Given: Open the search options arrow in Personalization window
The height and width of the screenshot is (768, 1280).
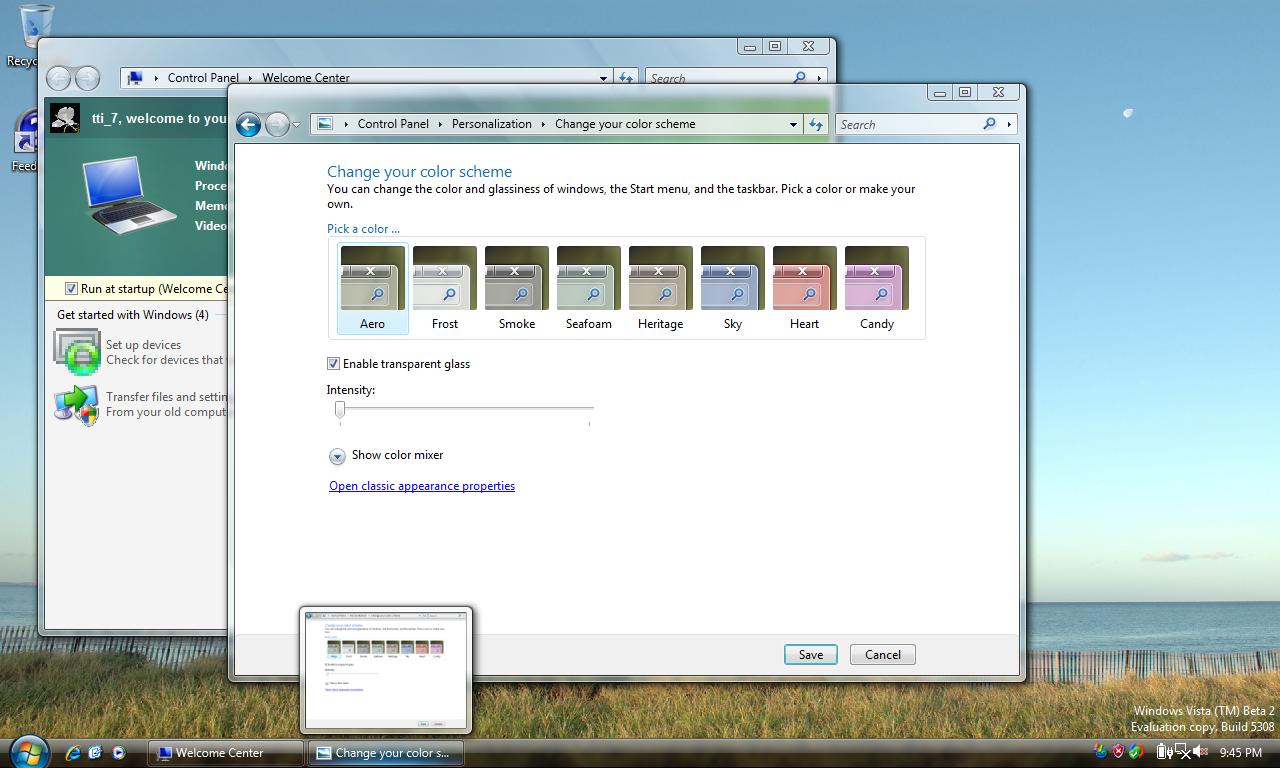Looking at the screenshot, I should [x=1008, y=124].
